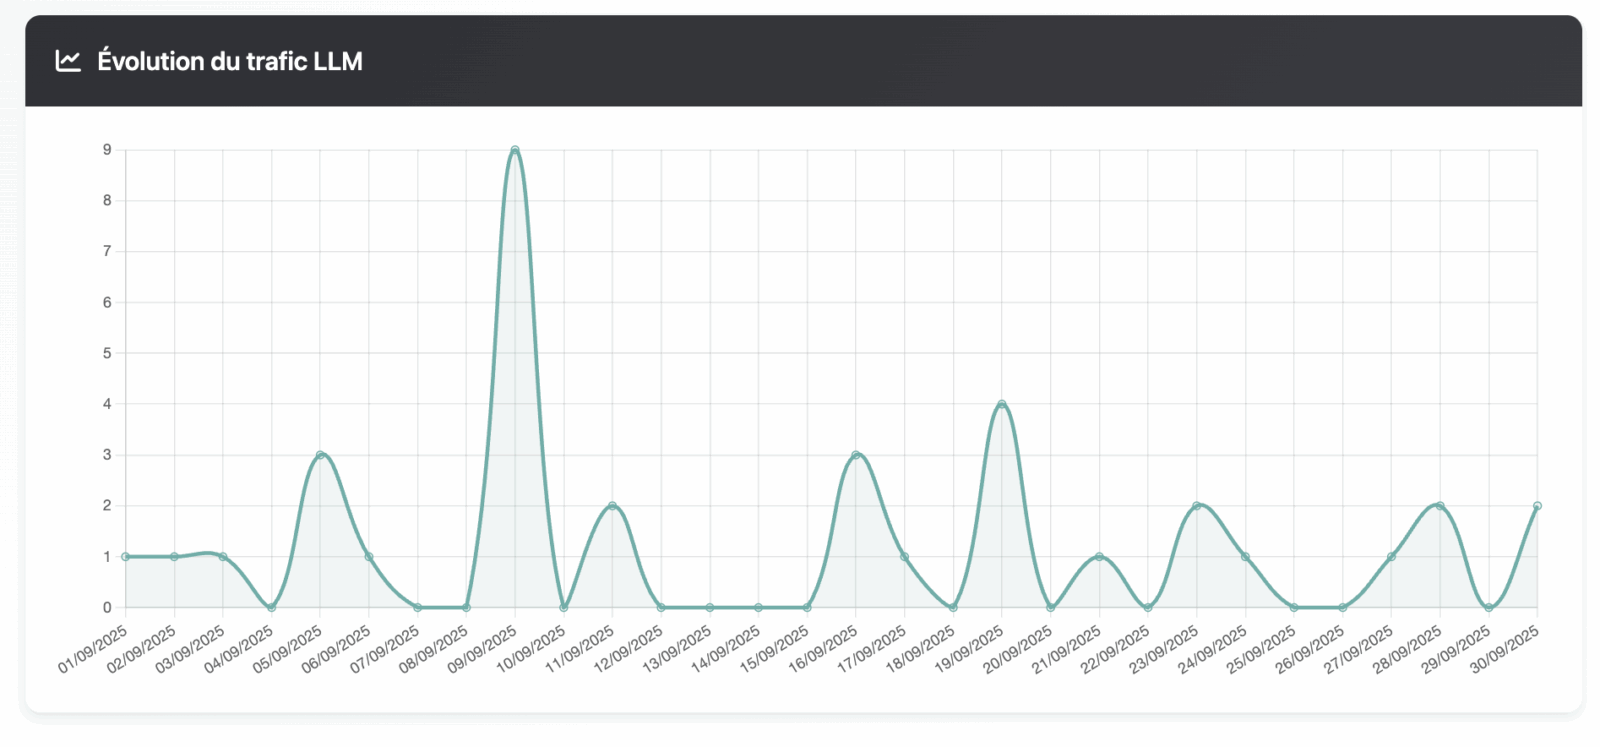Select the data point for 06/09/2025

[x=369, y=557]
